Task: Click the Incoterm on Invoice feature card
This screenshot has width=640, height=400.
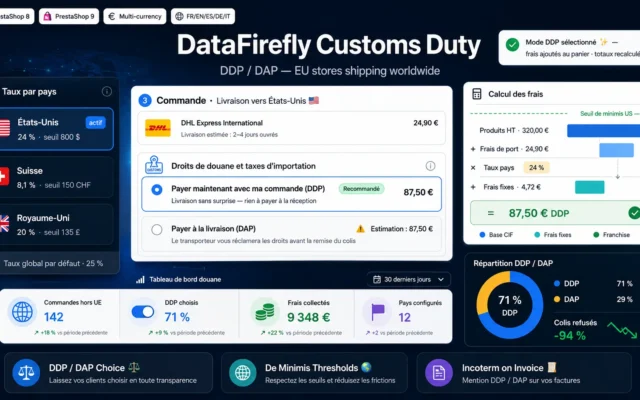Action: point(524,373)
